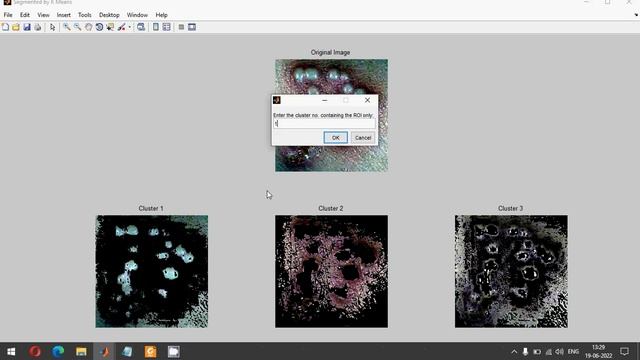Viewport: 640px width, 360px height.
Task: Open the Windows notification center
Action: tap(624, 351)
